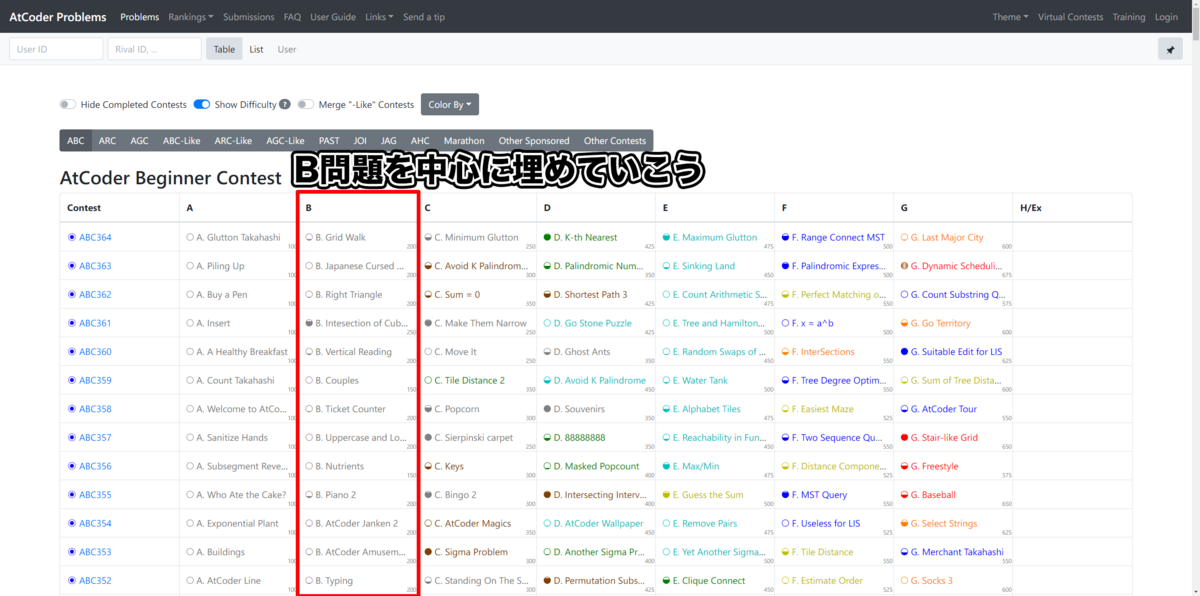Open the Marathon tab
This screenshot has width=1200, height=596.
tap(464, 141)
